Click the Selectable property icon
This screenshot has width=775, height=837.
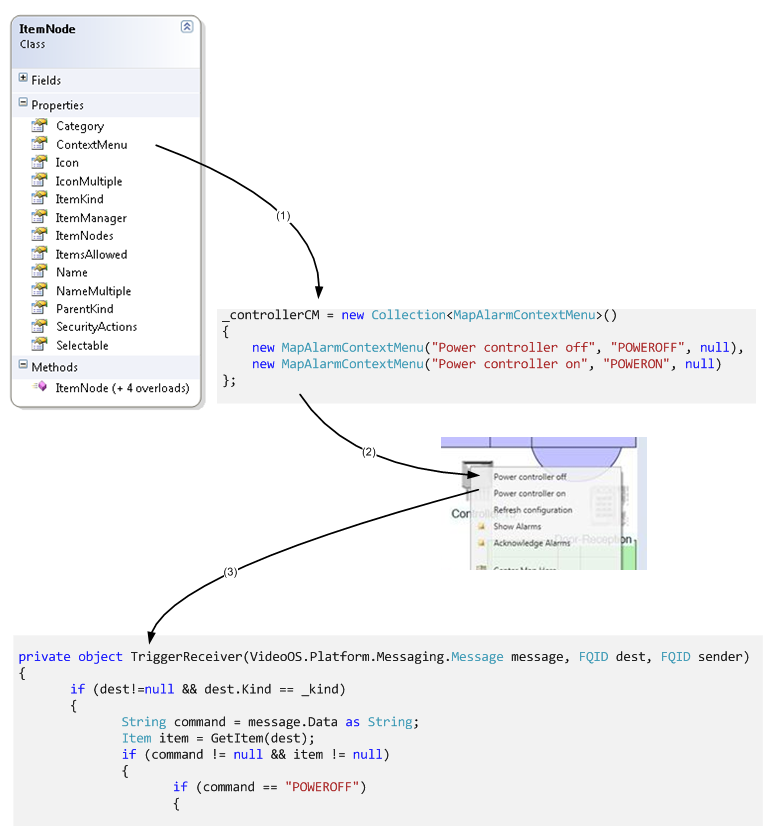point(39,345)
